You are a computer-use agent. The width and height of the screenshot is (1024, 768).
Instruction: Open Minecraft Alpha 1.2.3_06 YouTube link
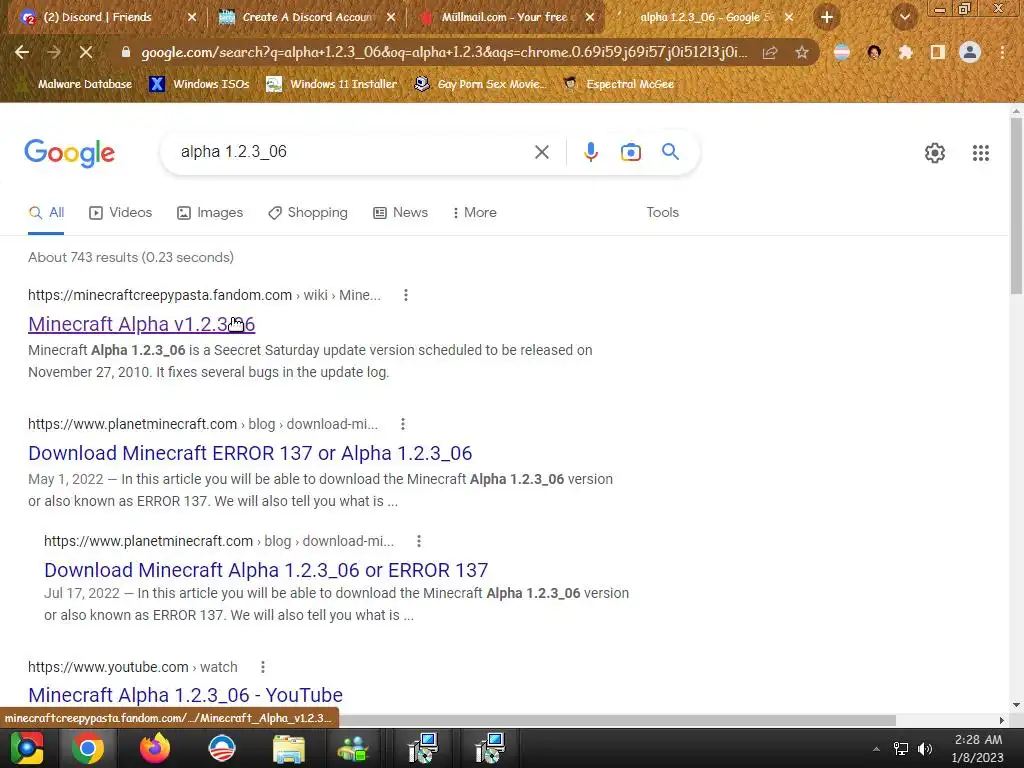click(185, 695)
